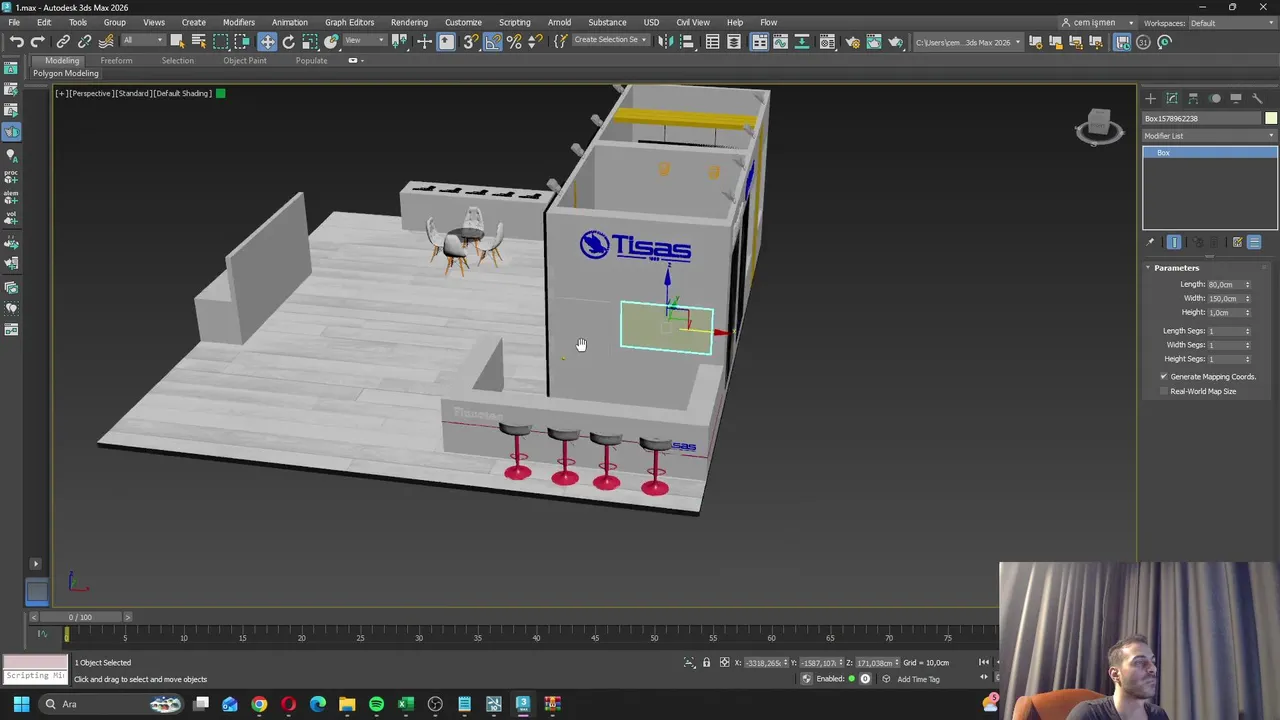The width and height of the screenshot is (1280, 720).
Task: Select the Select and Rotate tool
Action: (x=288, y=41)
